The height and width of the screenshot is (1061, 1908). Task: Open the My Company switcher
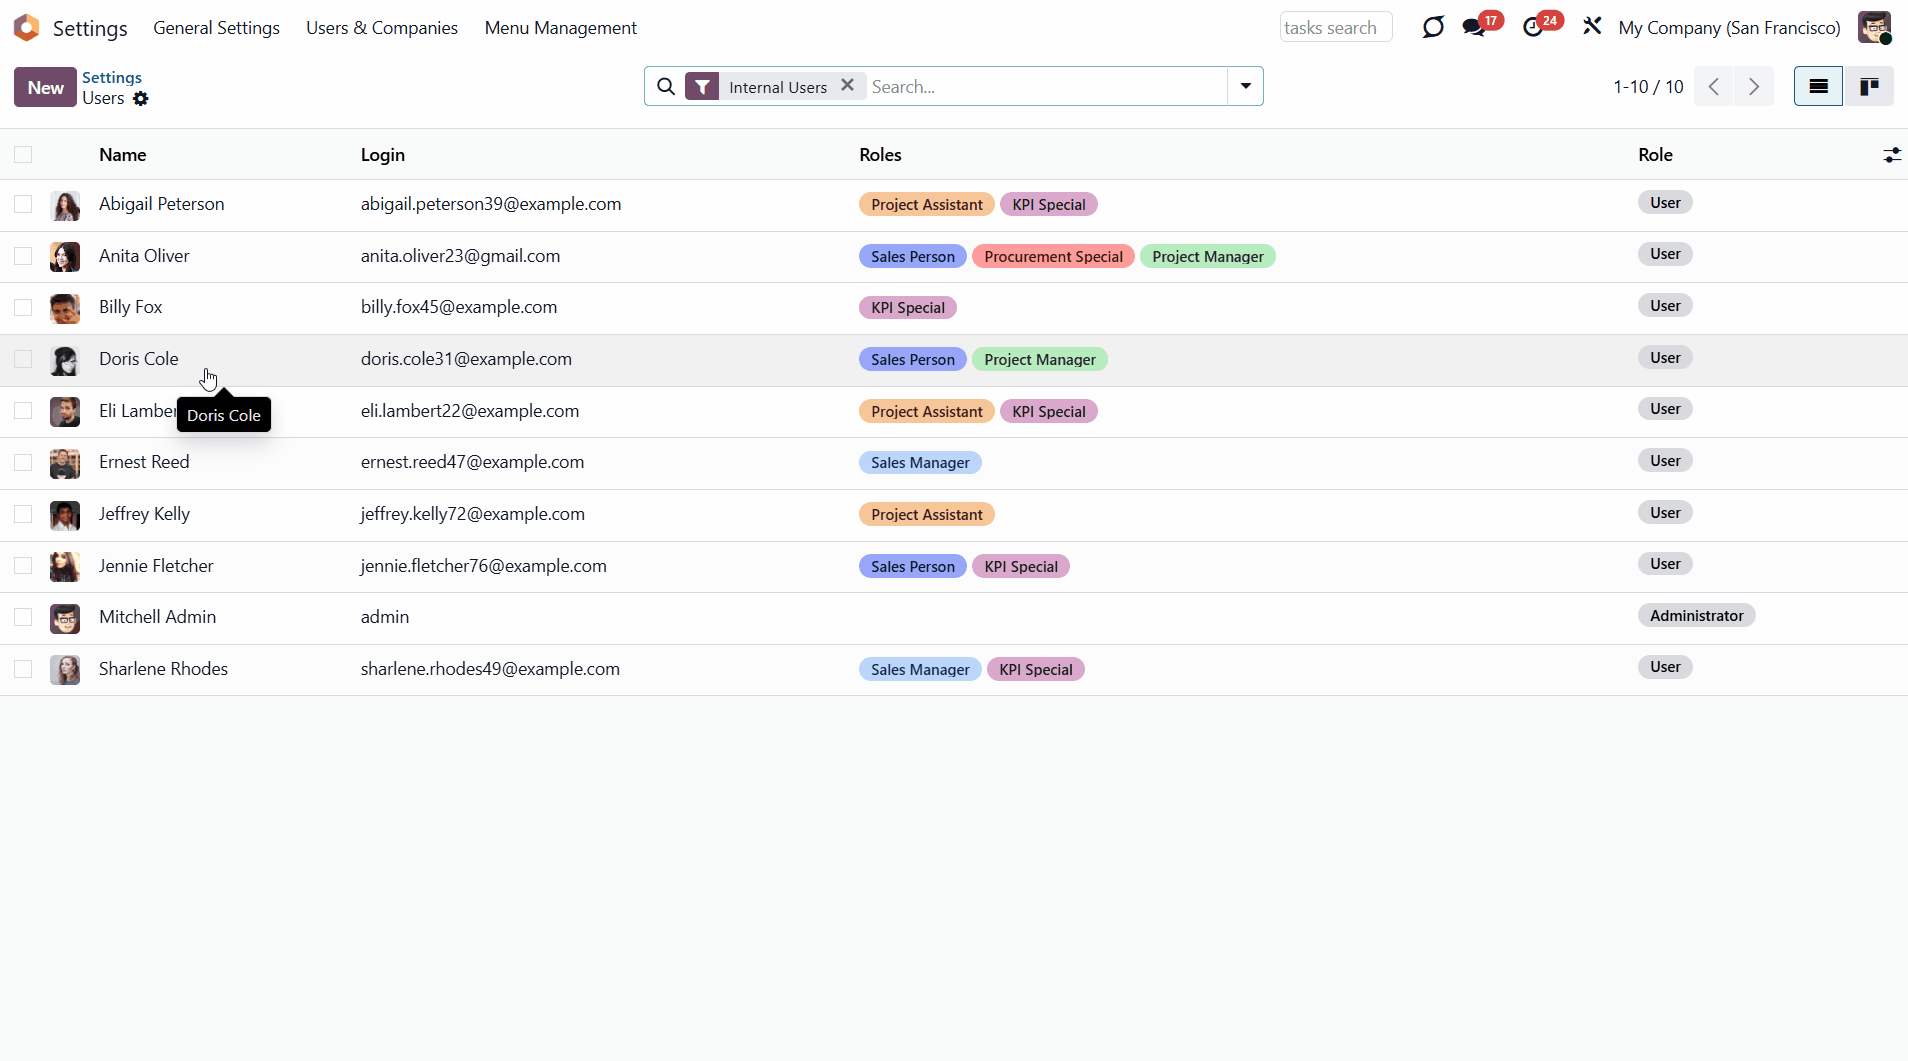point(1729,28)
